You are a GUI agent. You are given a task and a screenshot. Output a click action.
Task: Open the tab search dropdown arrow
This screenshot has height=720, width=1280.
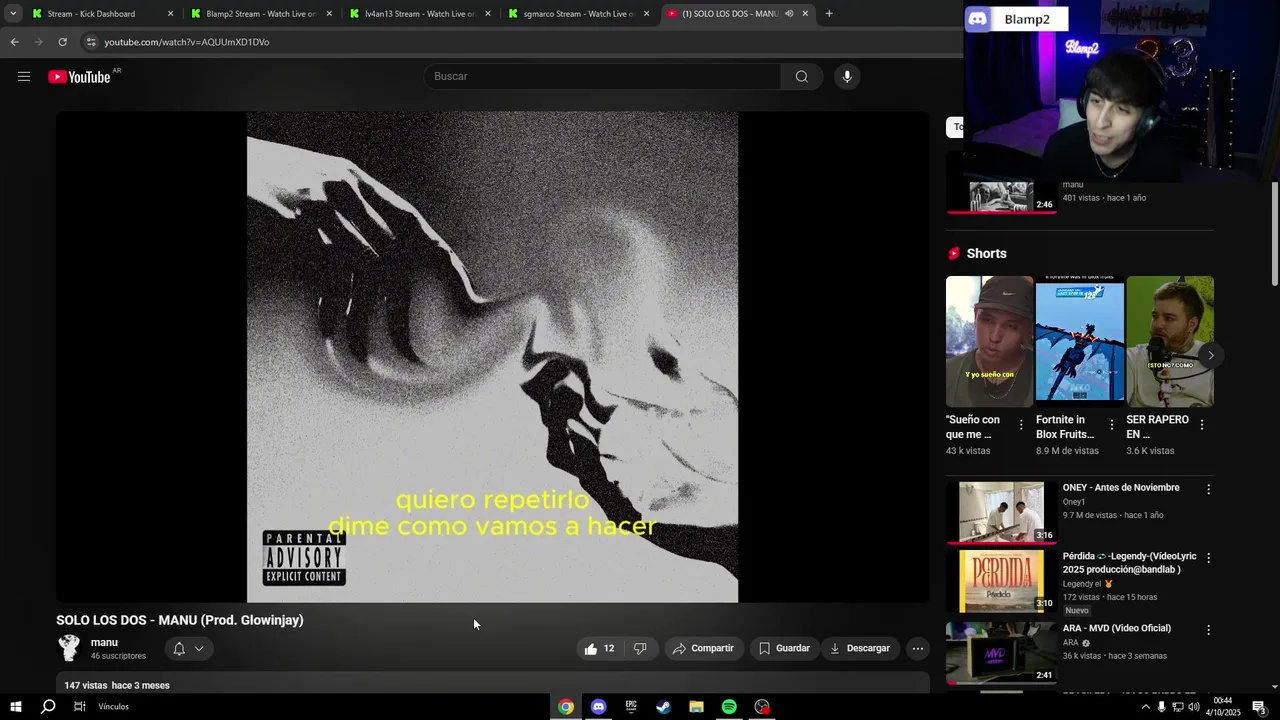(x=13, y=14)
